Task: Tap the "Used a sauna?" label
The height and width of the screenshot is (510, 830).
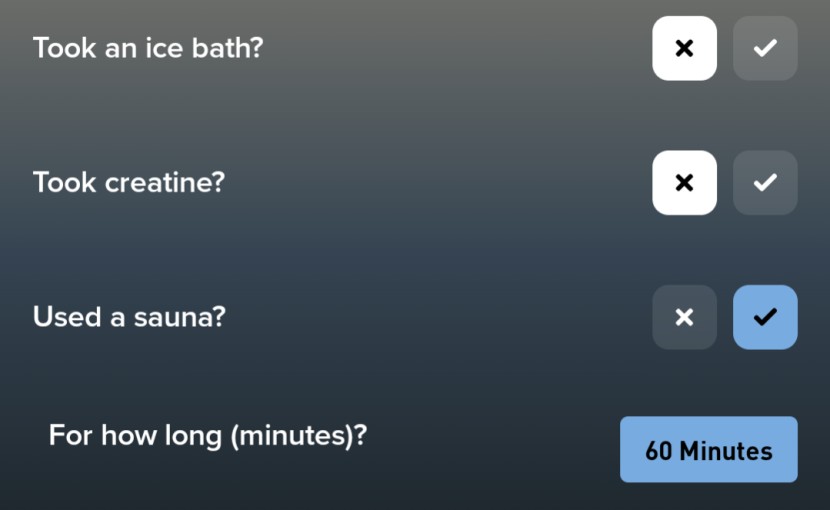Action: point(129,317)
